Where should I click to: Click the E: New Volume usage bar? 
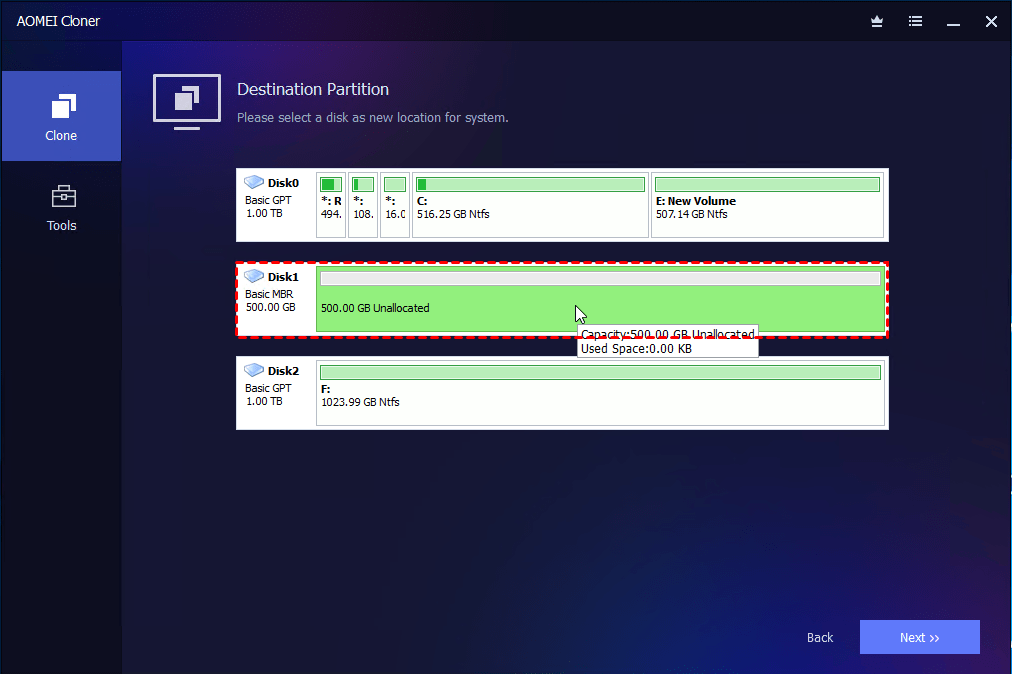767,185
